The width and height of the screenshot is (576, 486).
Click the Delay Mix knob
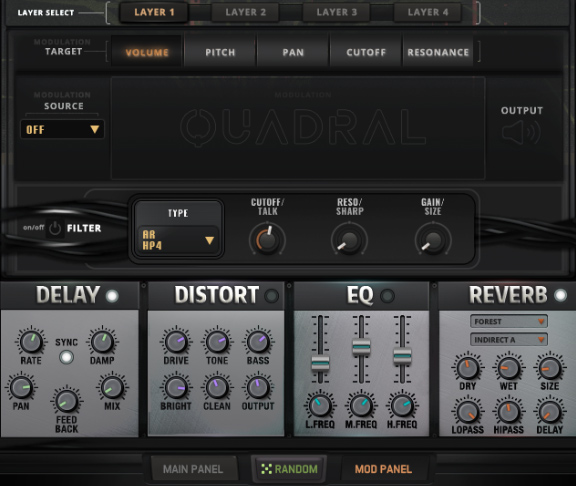(112, 388)
